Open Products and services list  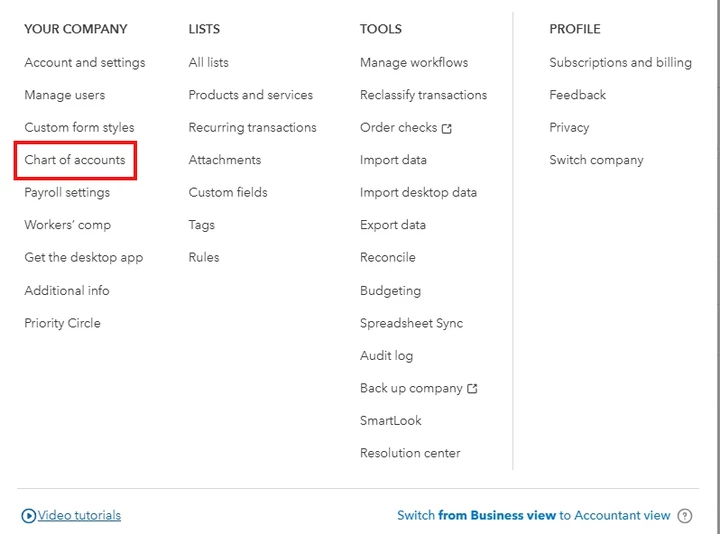(x=251, y=95)
